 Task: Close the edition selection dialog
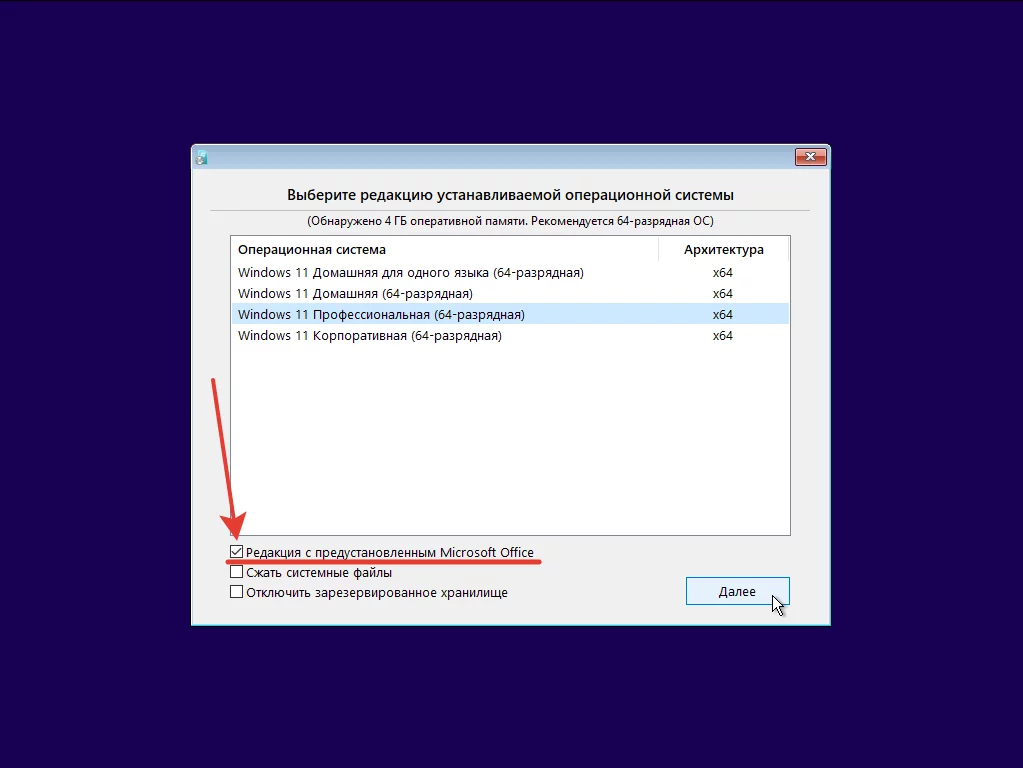[x=810, y=157]
